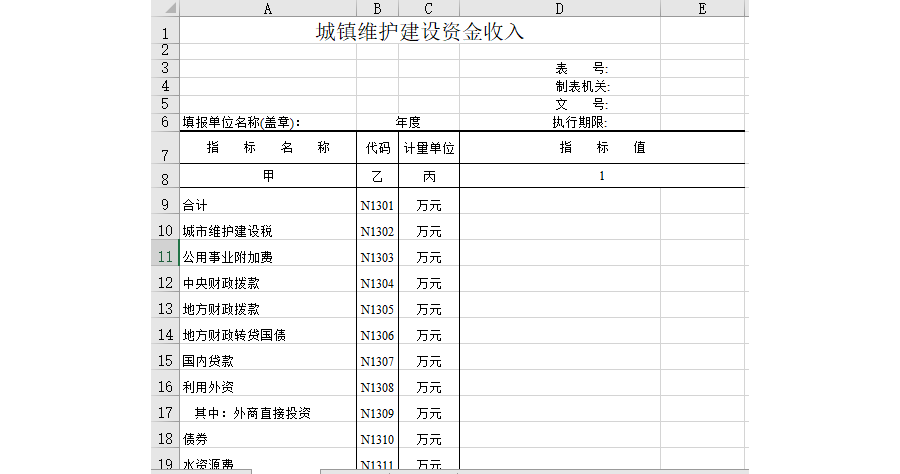
Task: Click the empty value cell for 合计
Action: [560, 201]
